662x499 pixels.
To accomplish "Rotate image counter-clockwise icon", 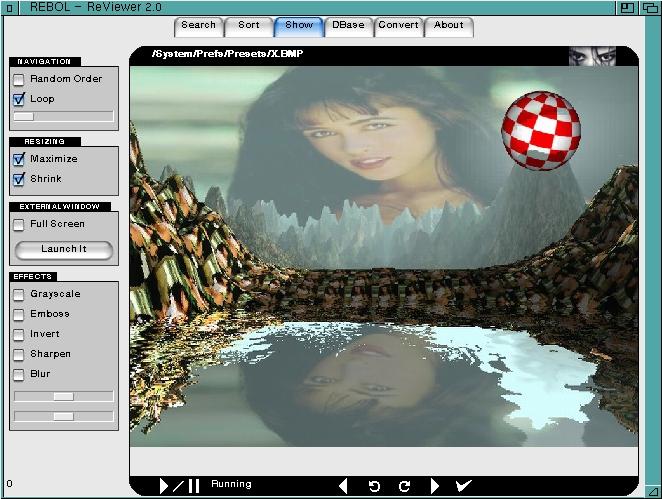I will point(374,486).
